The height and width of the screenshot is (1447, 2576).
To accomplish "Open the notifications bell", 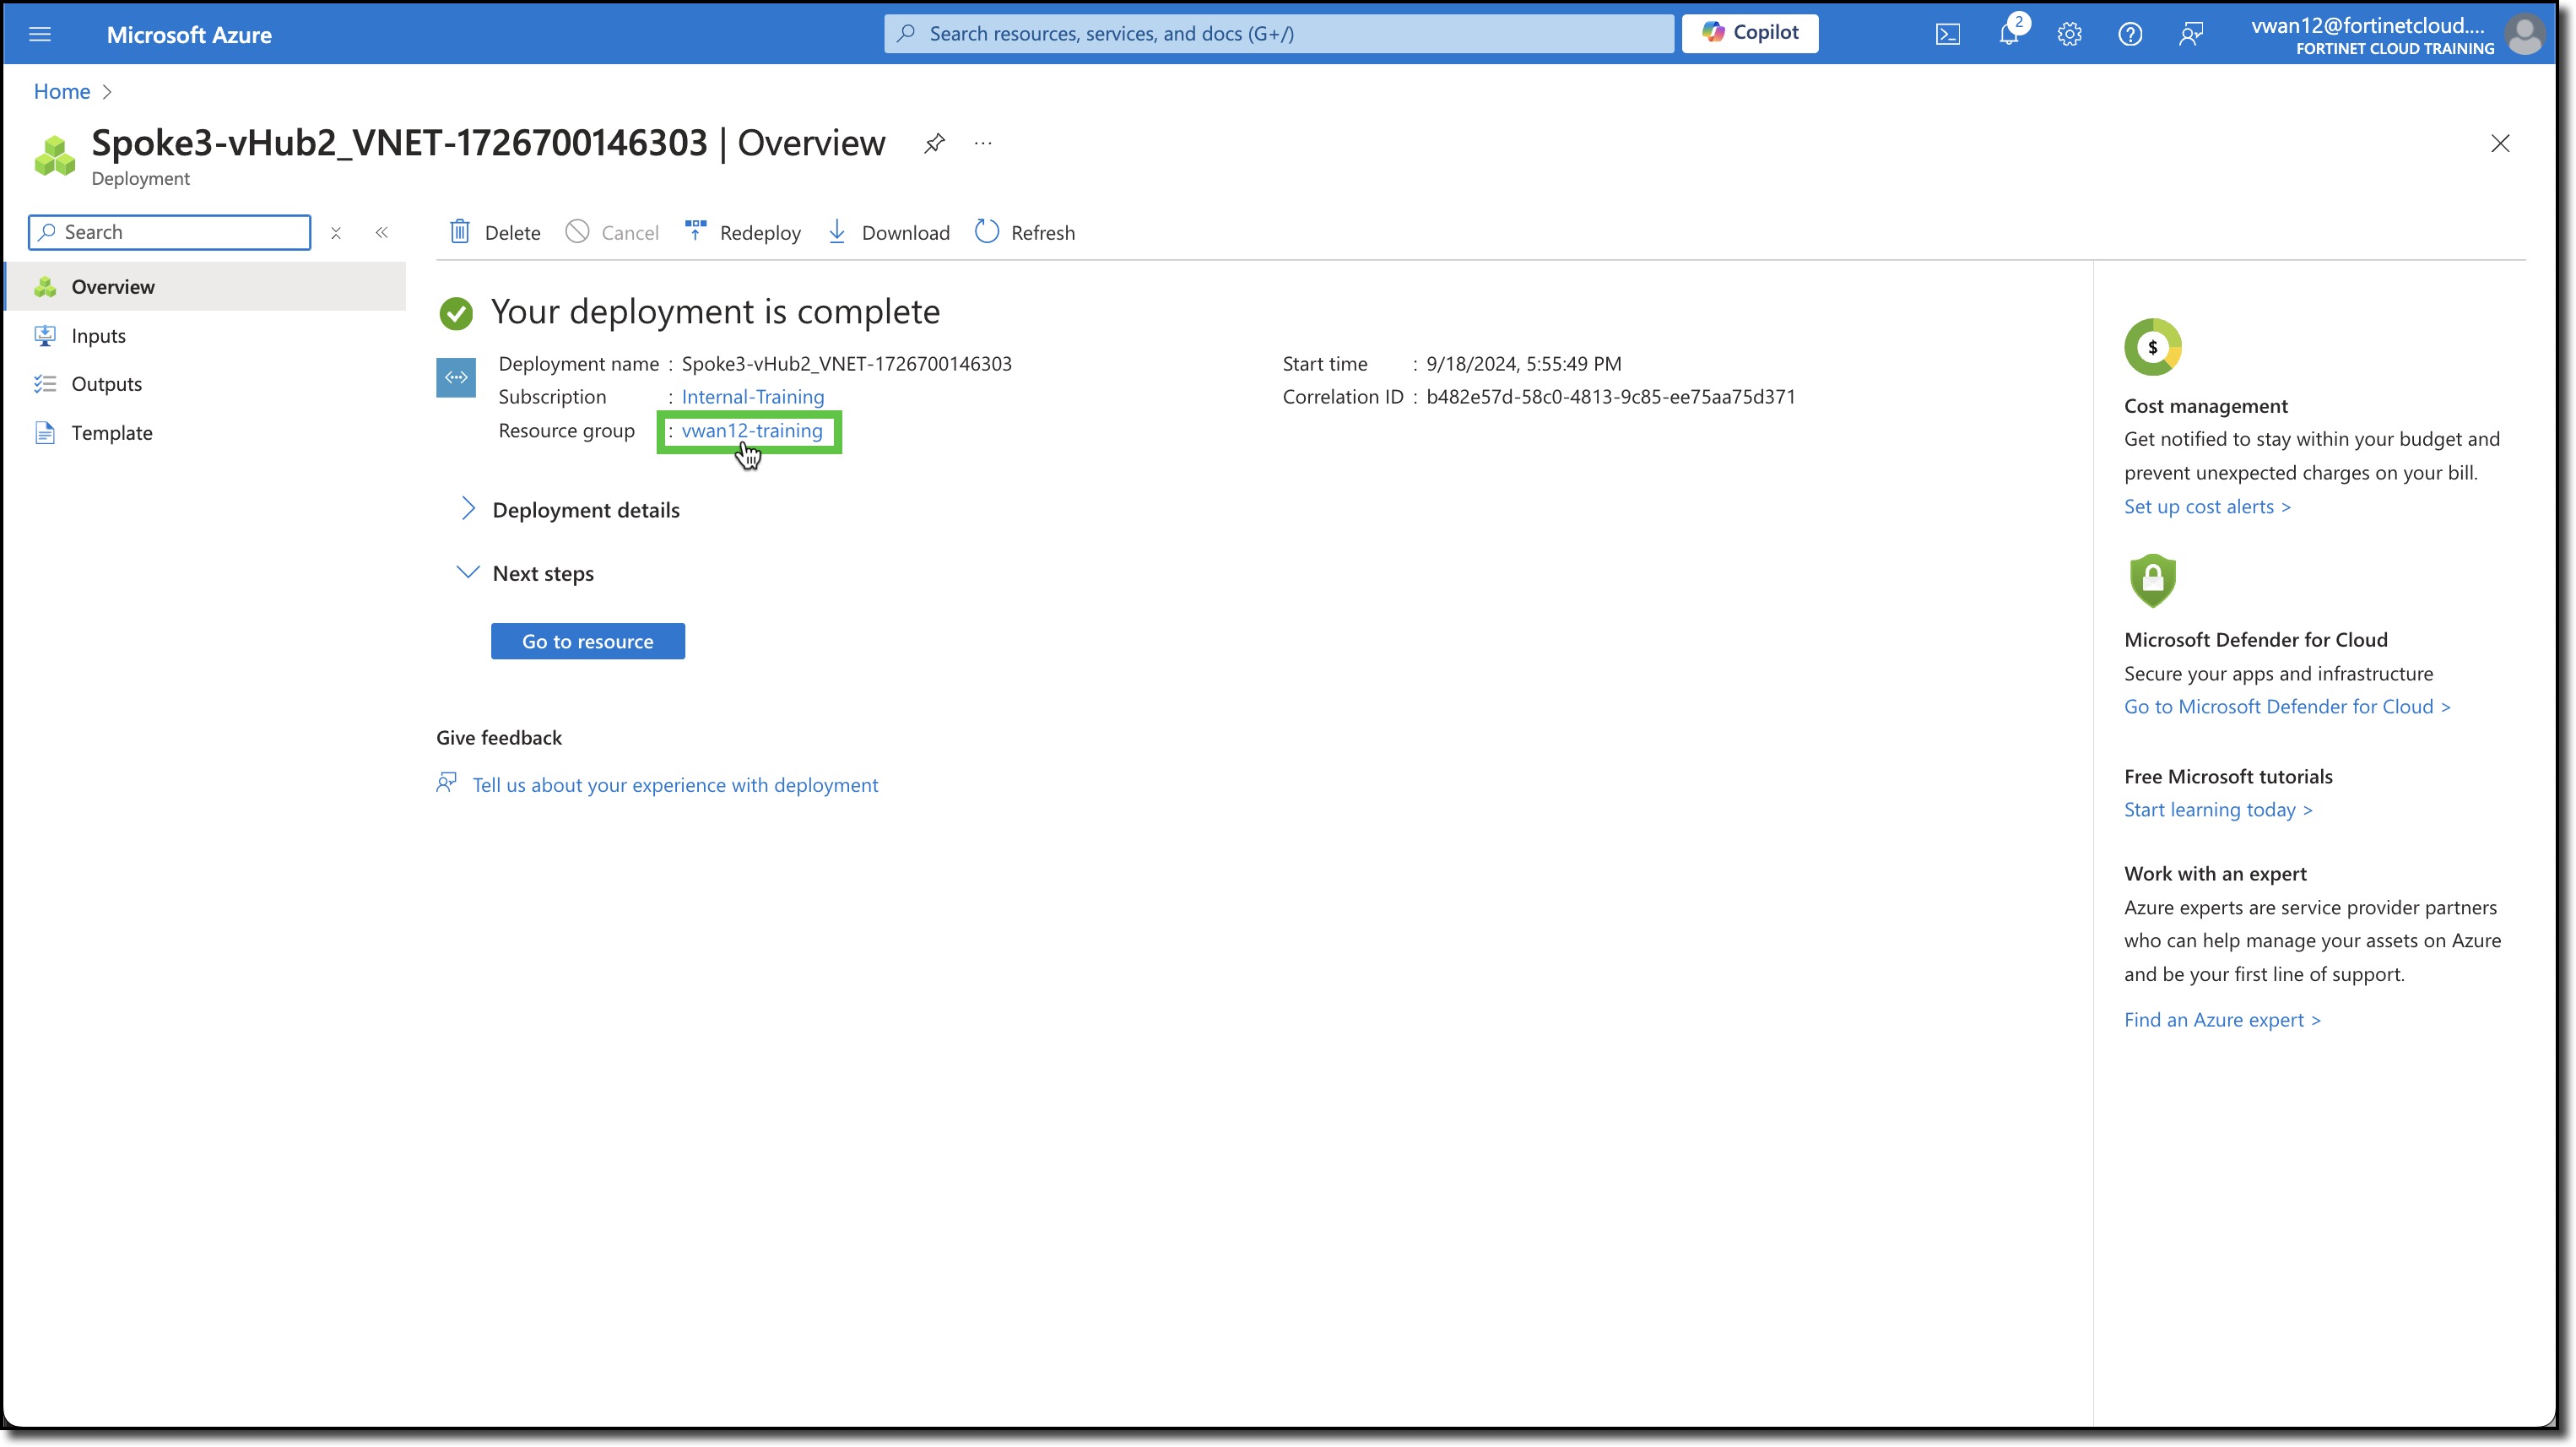I will tap(2009, 35).
